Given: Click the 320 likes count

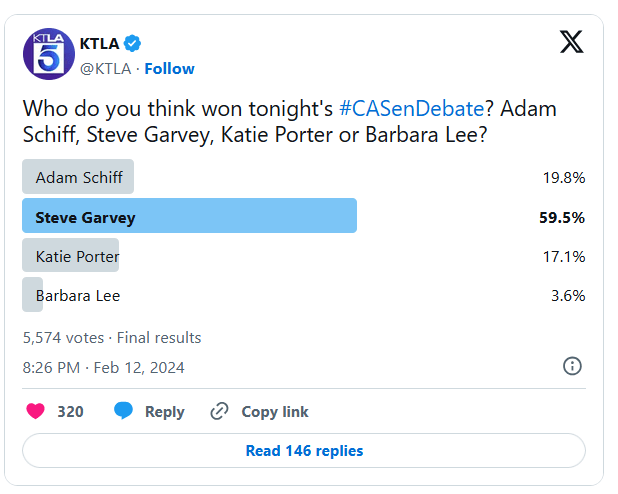Looking at the screenshot, I should pyautogui.click(x=70, y=411).
